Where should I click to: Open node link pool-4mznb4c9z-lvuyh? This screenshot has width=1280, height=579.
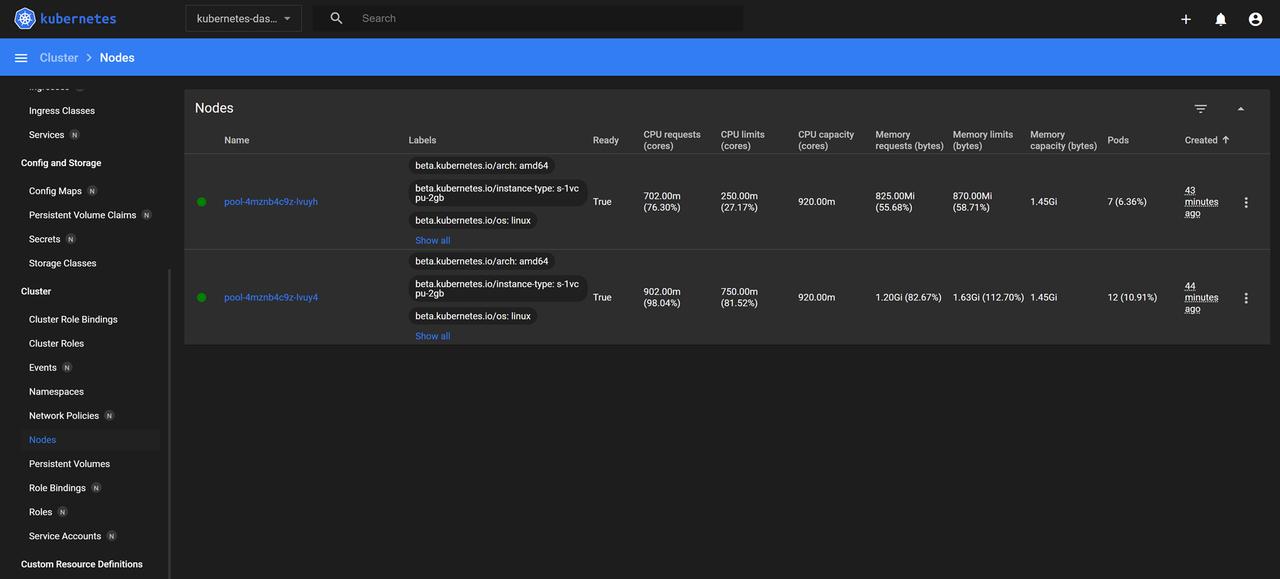pos(270,202)
